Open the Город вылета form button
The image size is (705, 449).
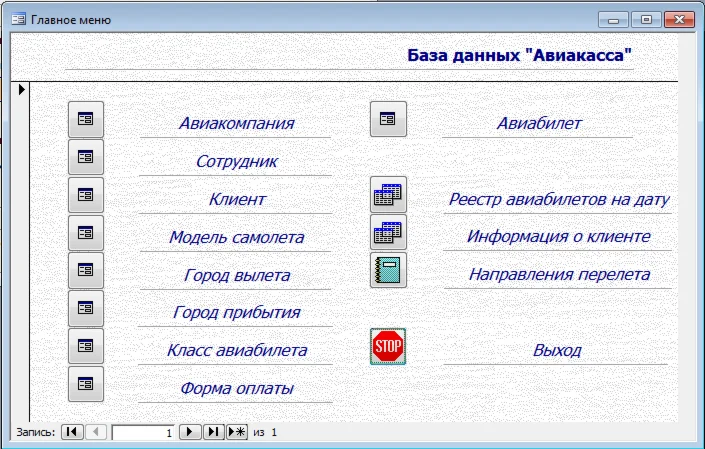86,270
